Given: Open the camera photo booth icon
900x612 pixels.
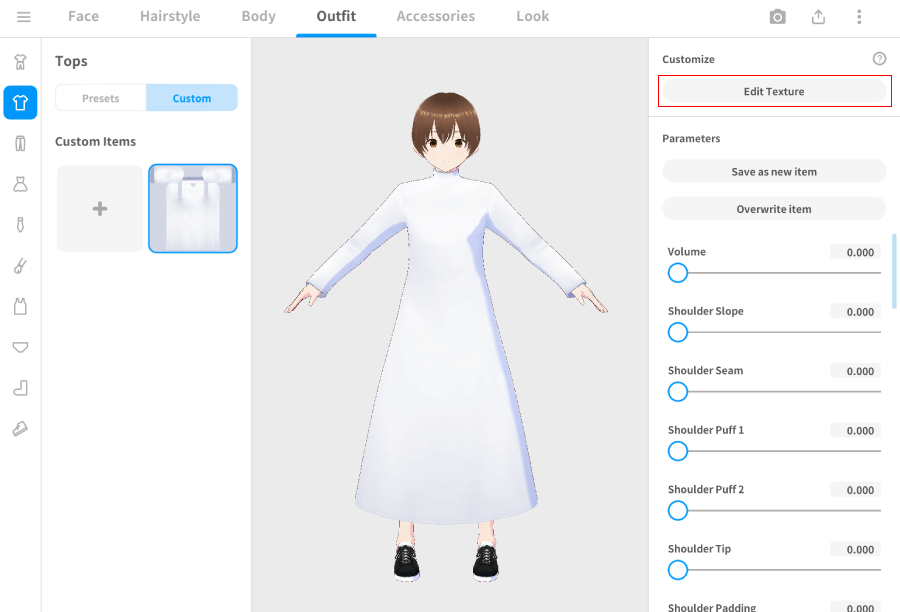Looking at the screenshot, I should point(777,17).
